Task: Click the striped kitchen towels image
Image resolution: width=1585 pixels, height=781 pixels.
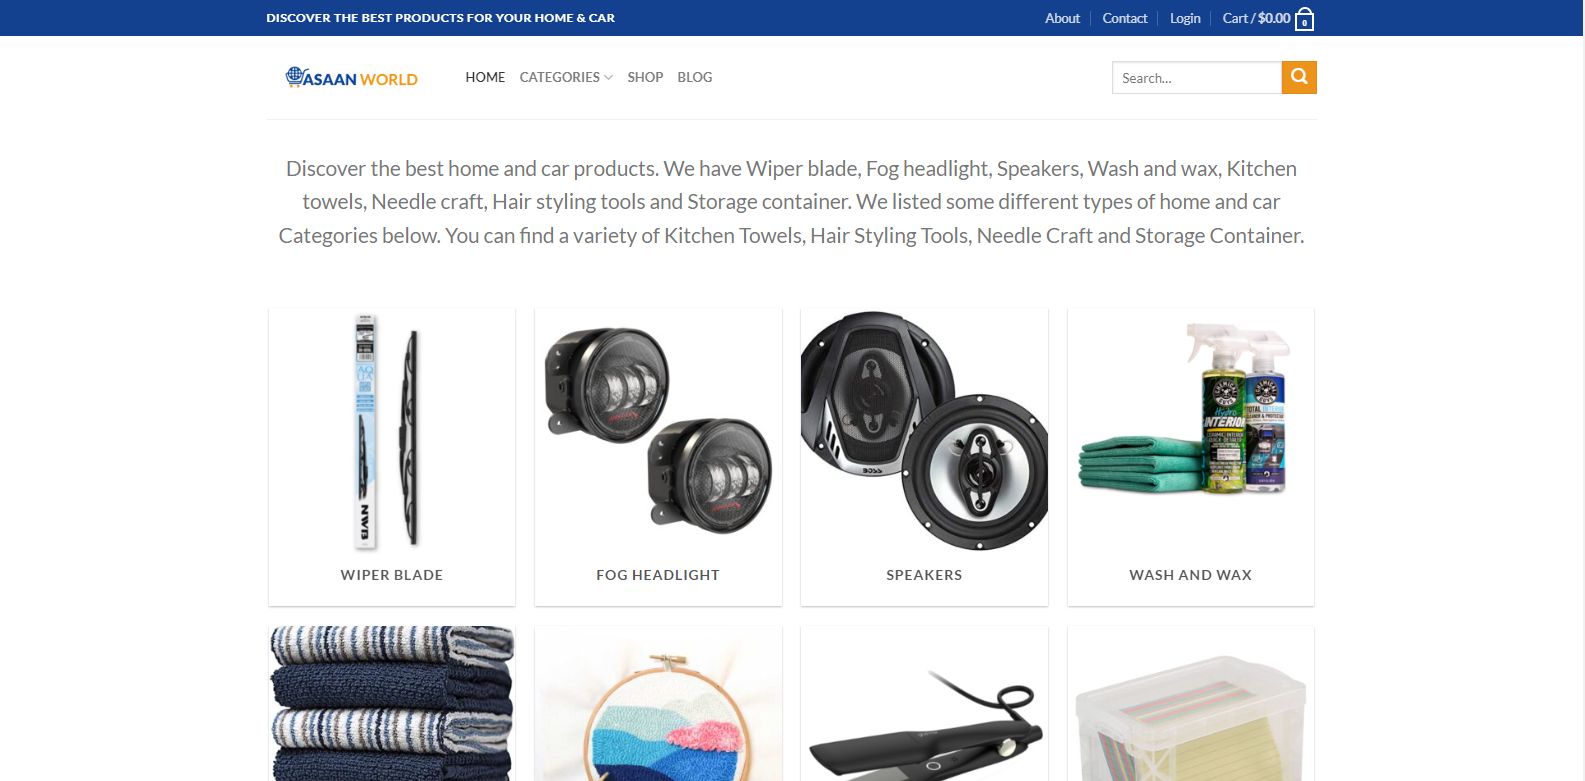Action: (x=392, y=704)
